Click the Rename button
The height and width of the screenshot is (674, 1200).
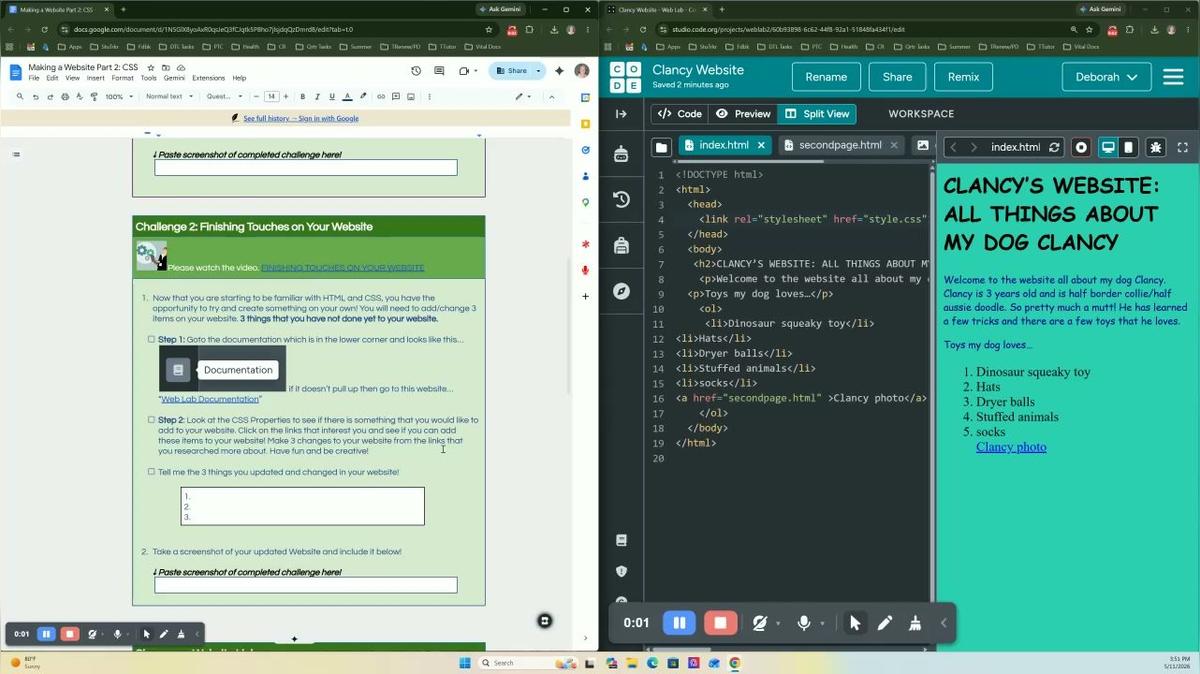826,77
